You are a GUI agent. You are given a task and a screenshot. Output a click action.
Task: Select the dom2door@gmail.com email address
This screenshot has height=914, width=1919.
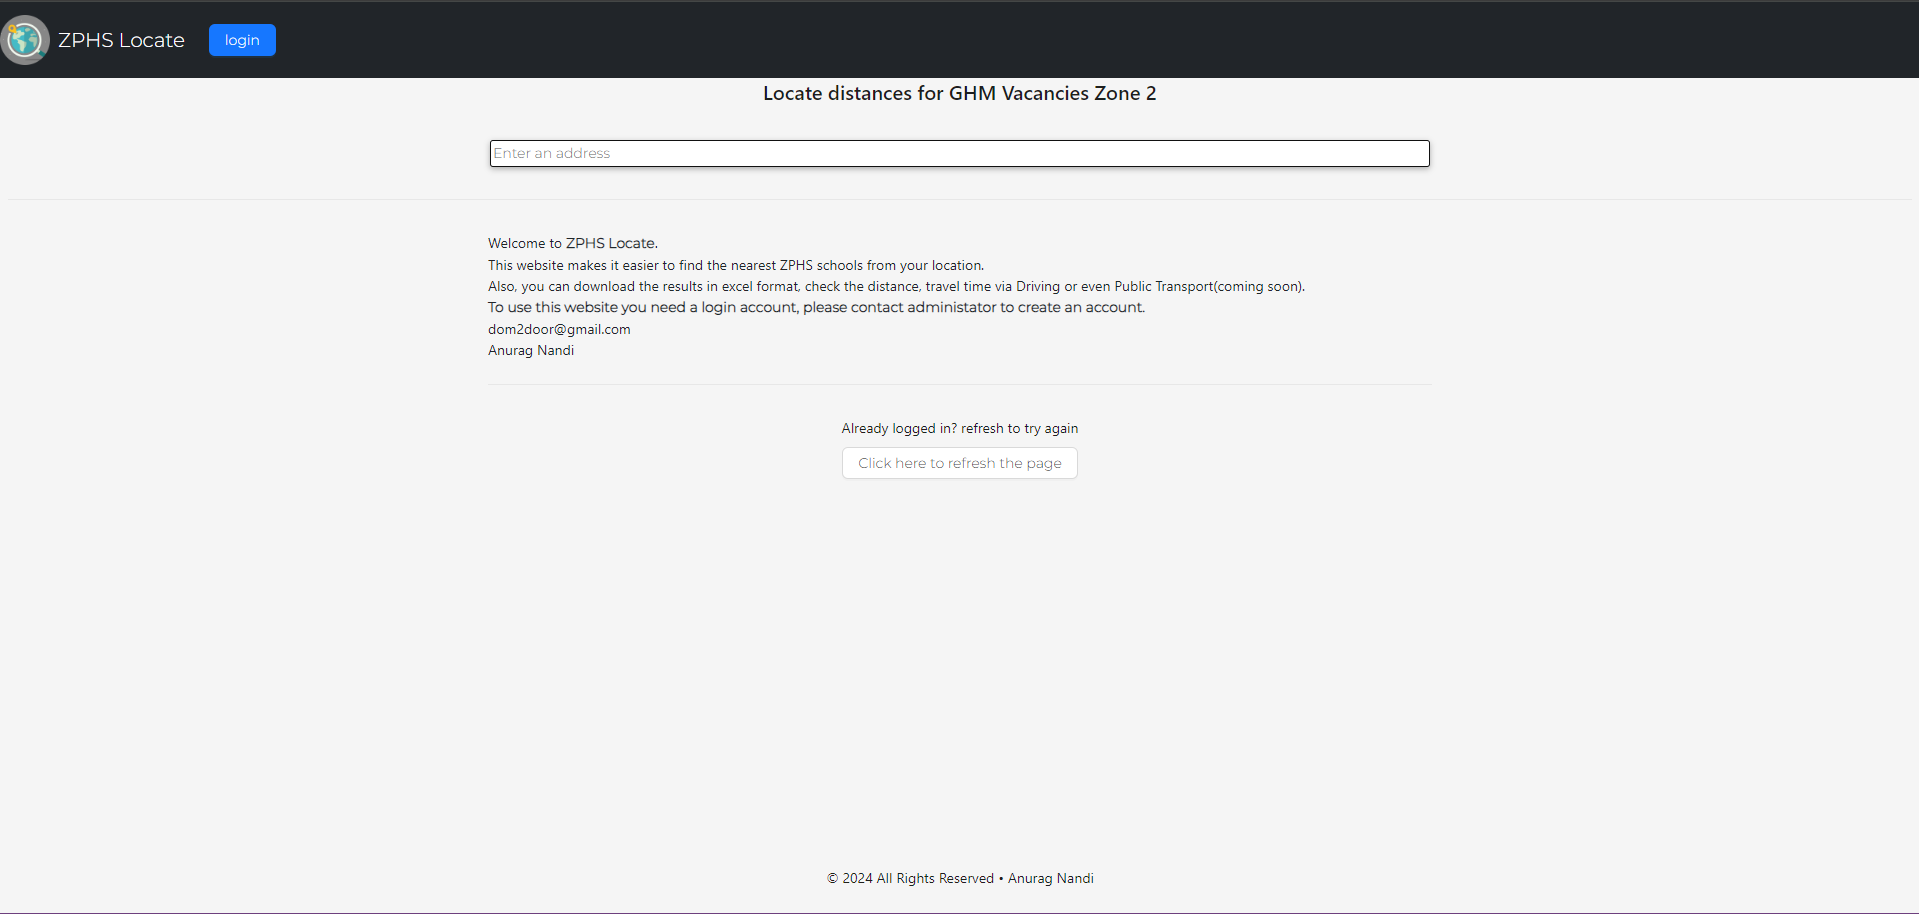click(x=559, y=329)
